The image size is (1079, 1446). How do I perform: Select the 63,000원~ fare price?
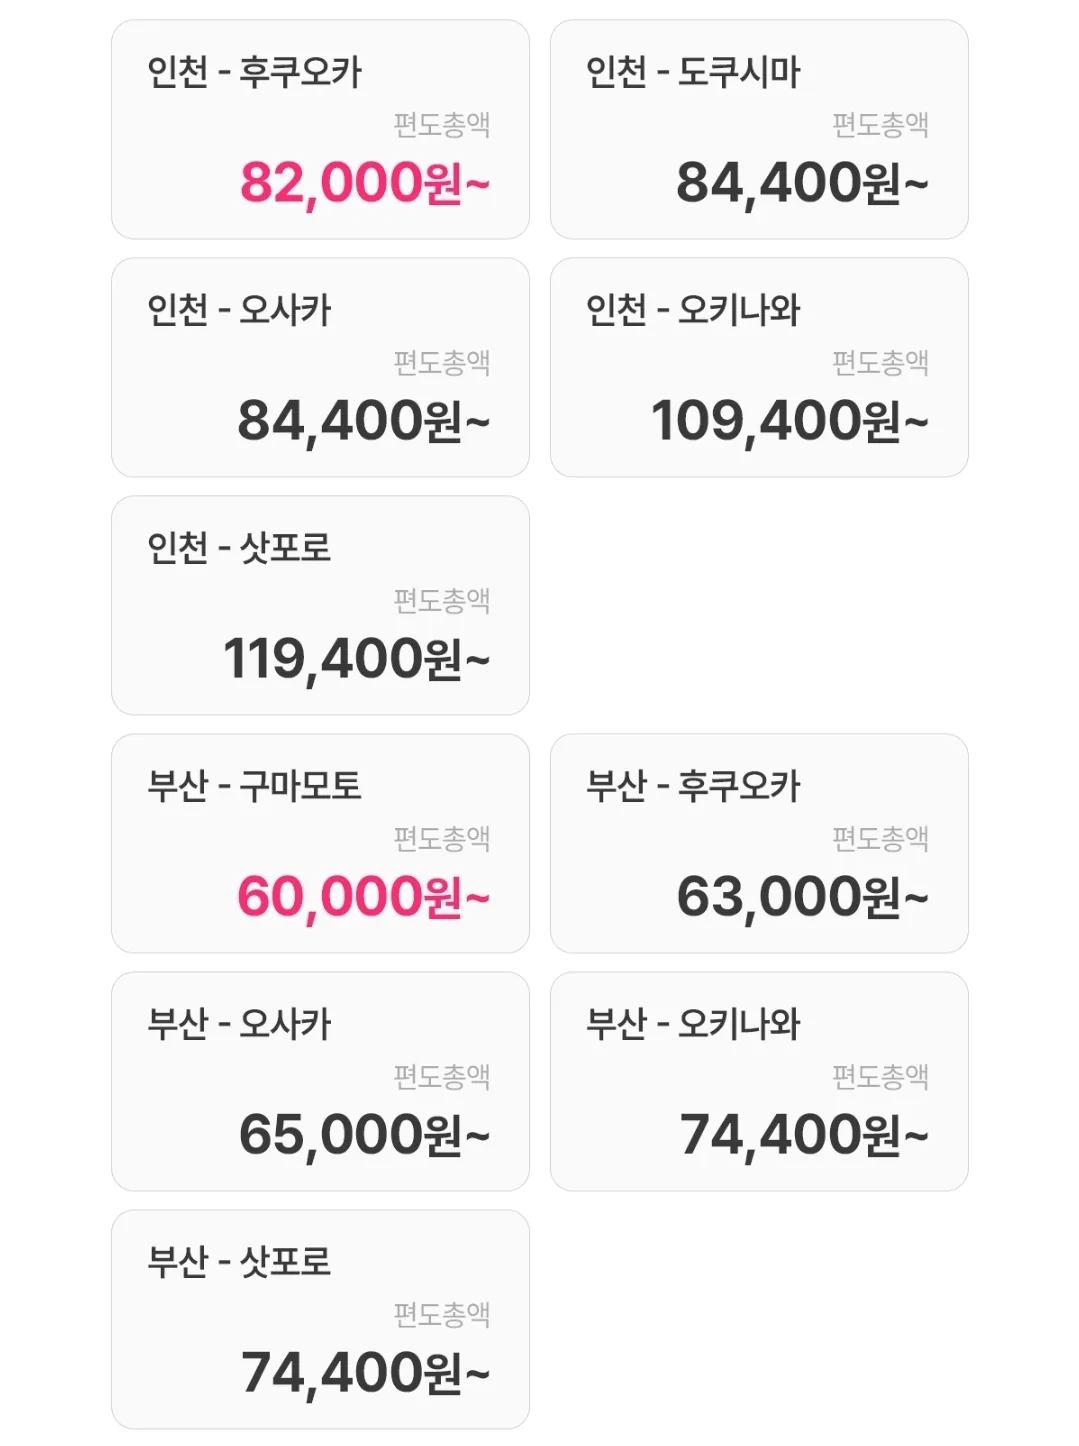click(803, 897)
